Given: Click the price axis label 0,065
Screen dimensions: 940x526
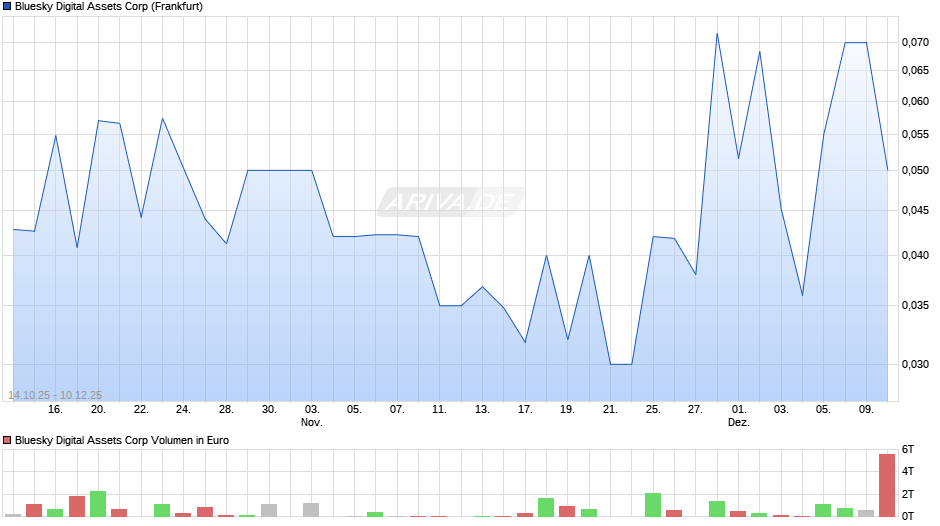Looking at the screenshot, I should coord(915,70).
